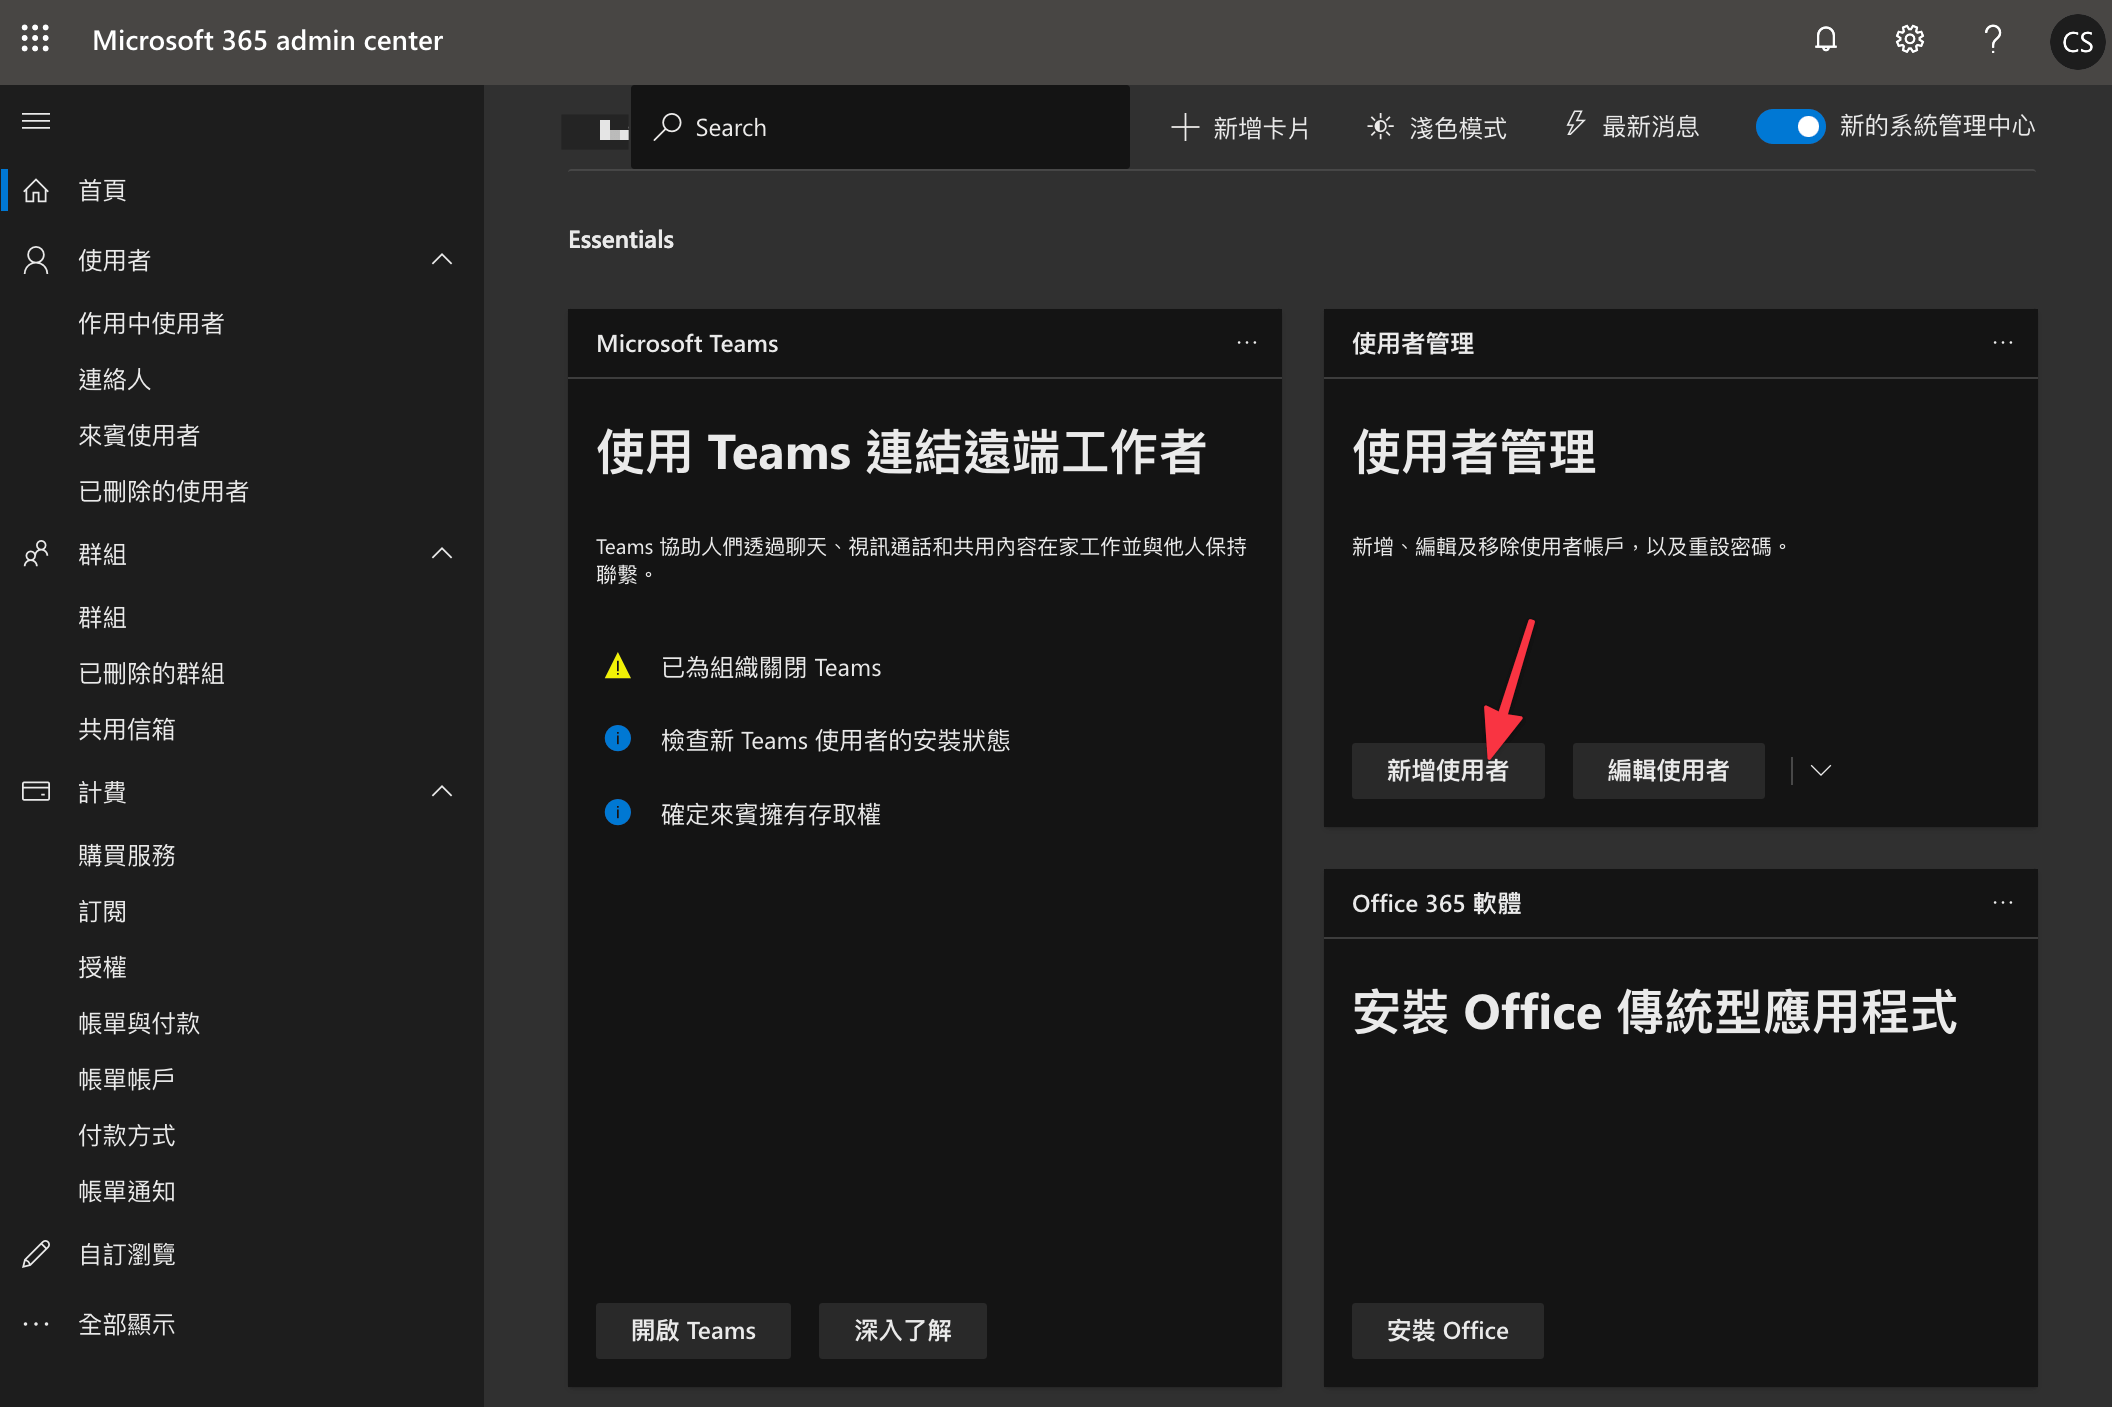Click the search magnifier icon
The height and width of the screenshot is (1407, 2112).
[x=667, y=127]
